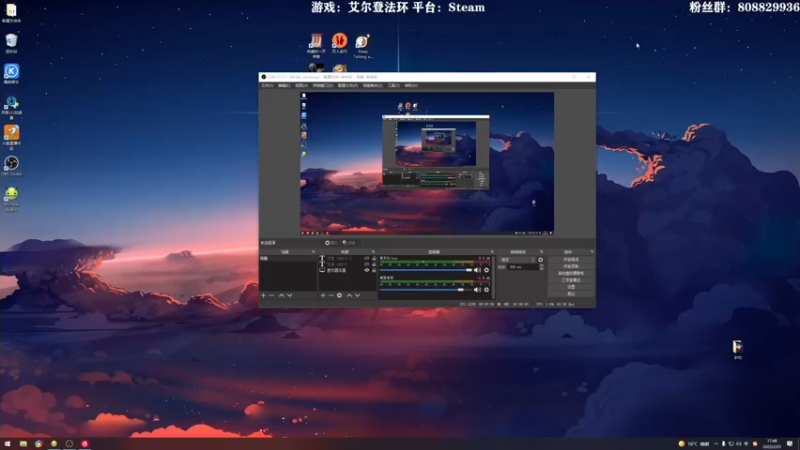Adjust the Mic/Aux volume slider

(x=426, y=270)
